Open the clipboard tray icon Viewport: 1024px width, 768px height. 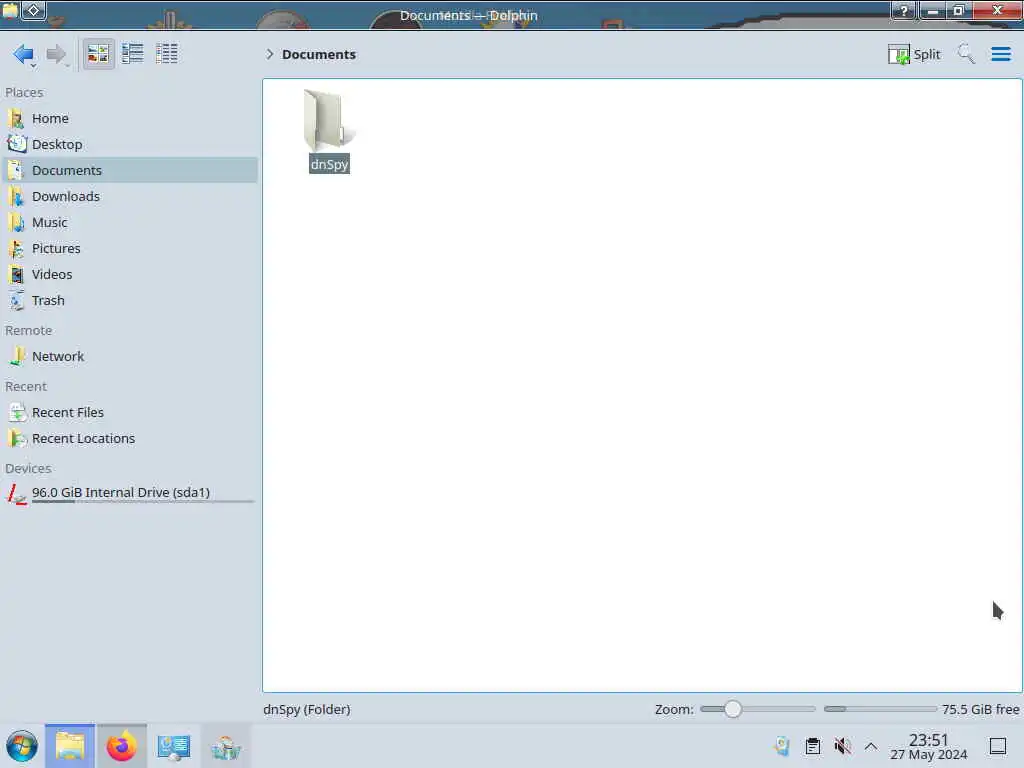coord(812,746)
